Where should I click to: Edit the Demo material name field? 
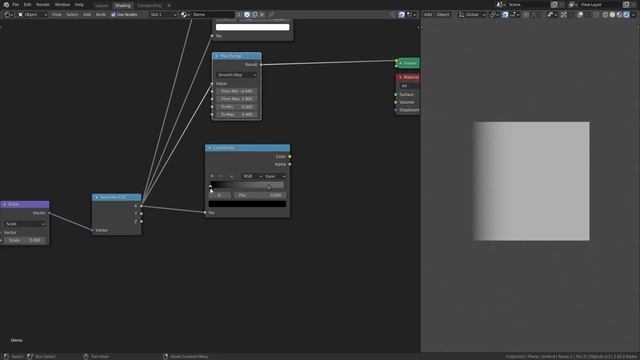[x=212, y=15]
